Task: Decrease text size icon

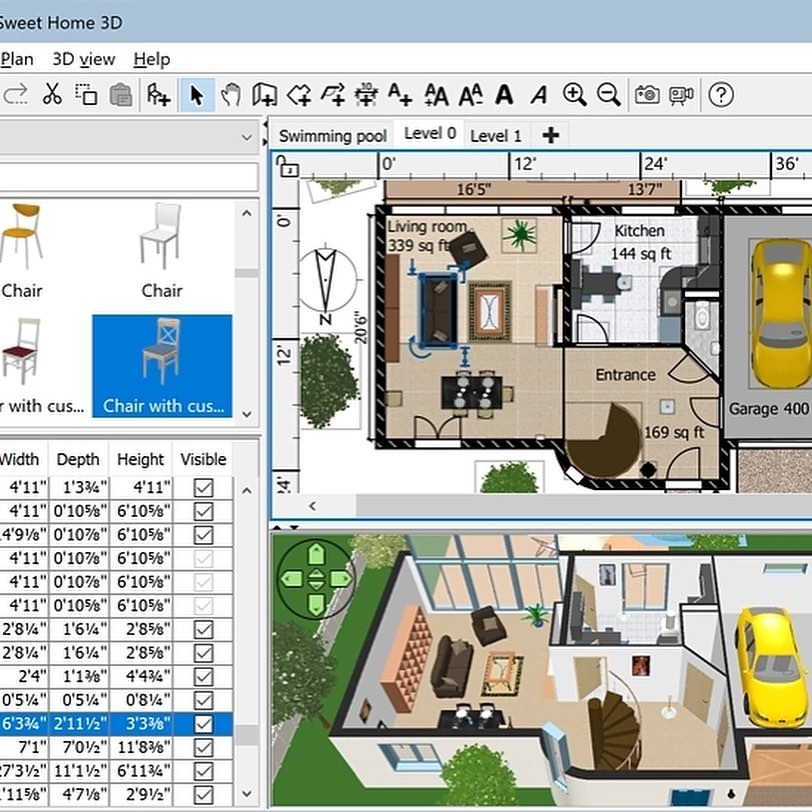Action: (x=471, y=95)
